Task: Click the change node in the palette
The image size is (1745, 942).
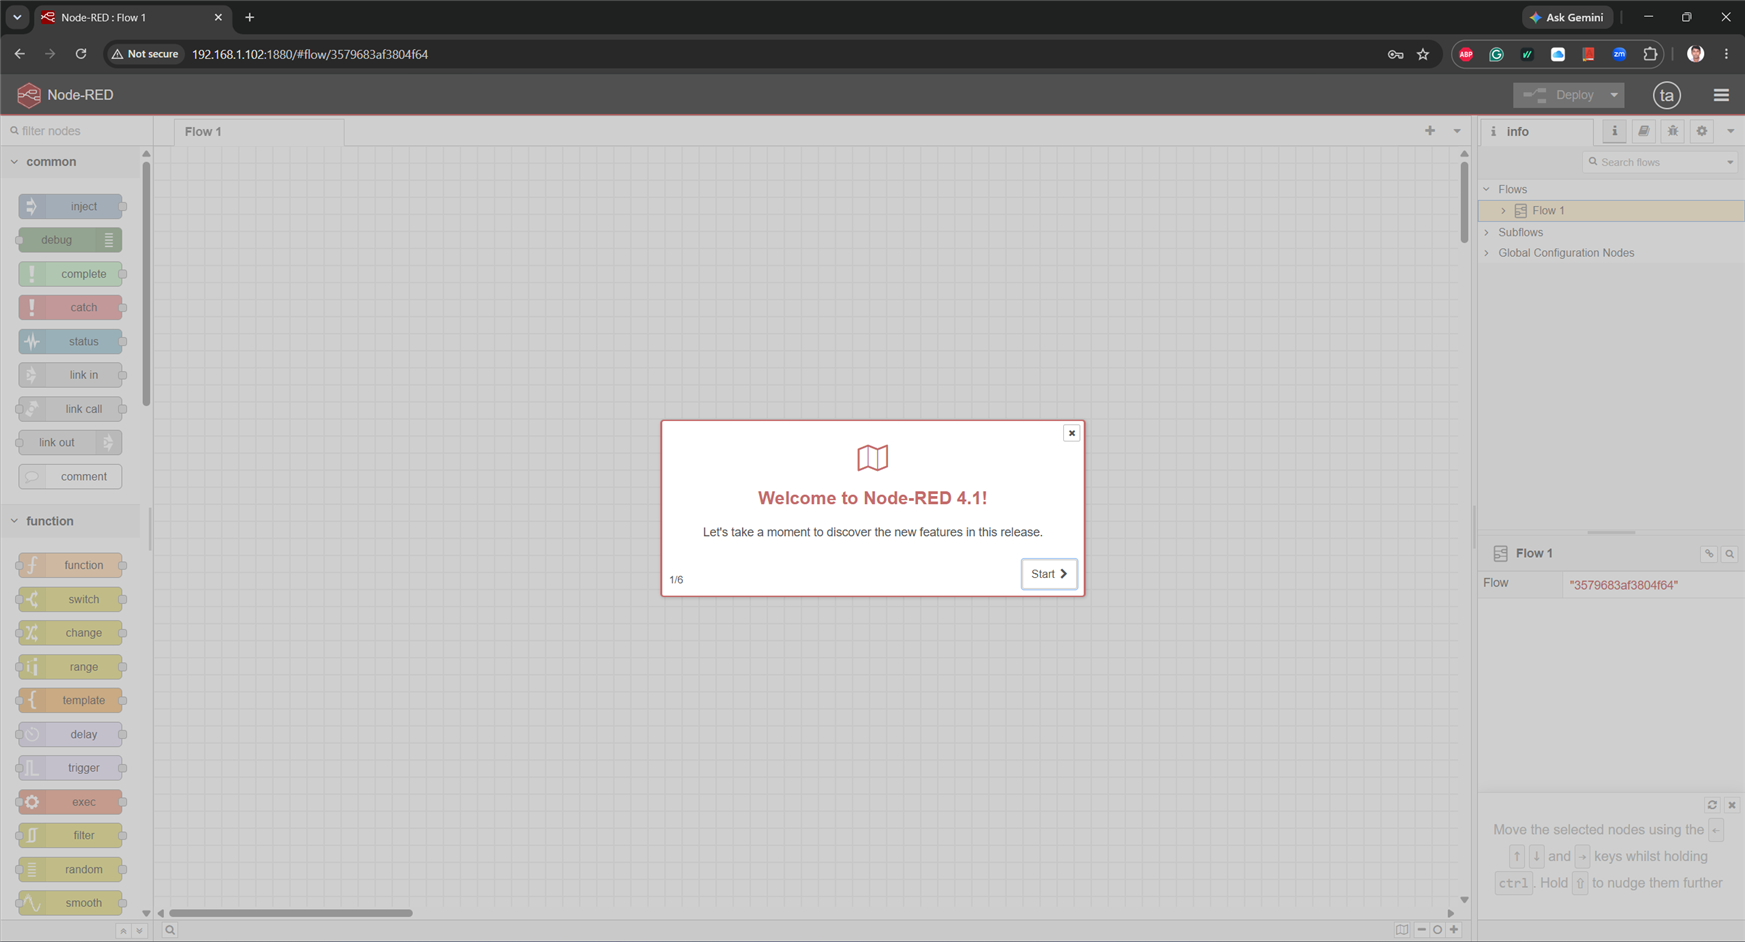Action: (x=70, y=633)
